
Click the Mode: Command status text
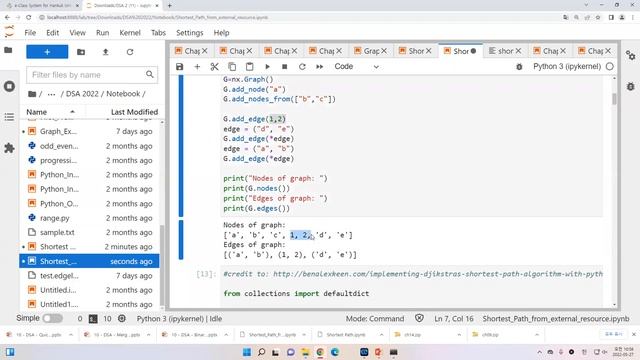click(x=375, y=318)
